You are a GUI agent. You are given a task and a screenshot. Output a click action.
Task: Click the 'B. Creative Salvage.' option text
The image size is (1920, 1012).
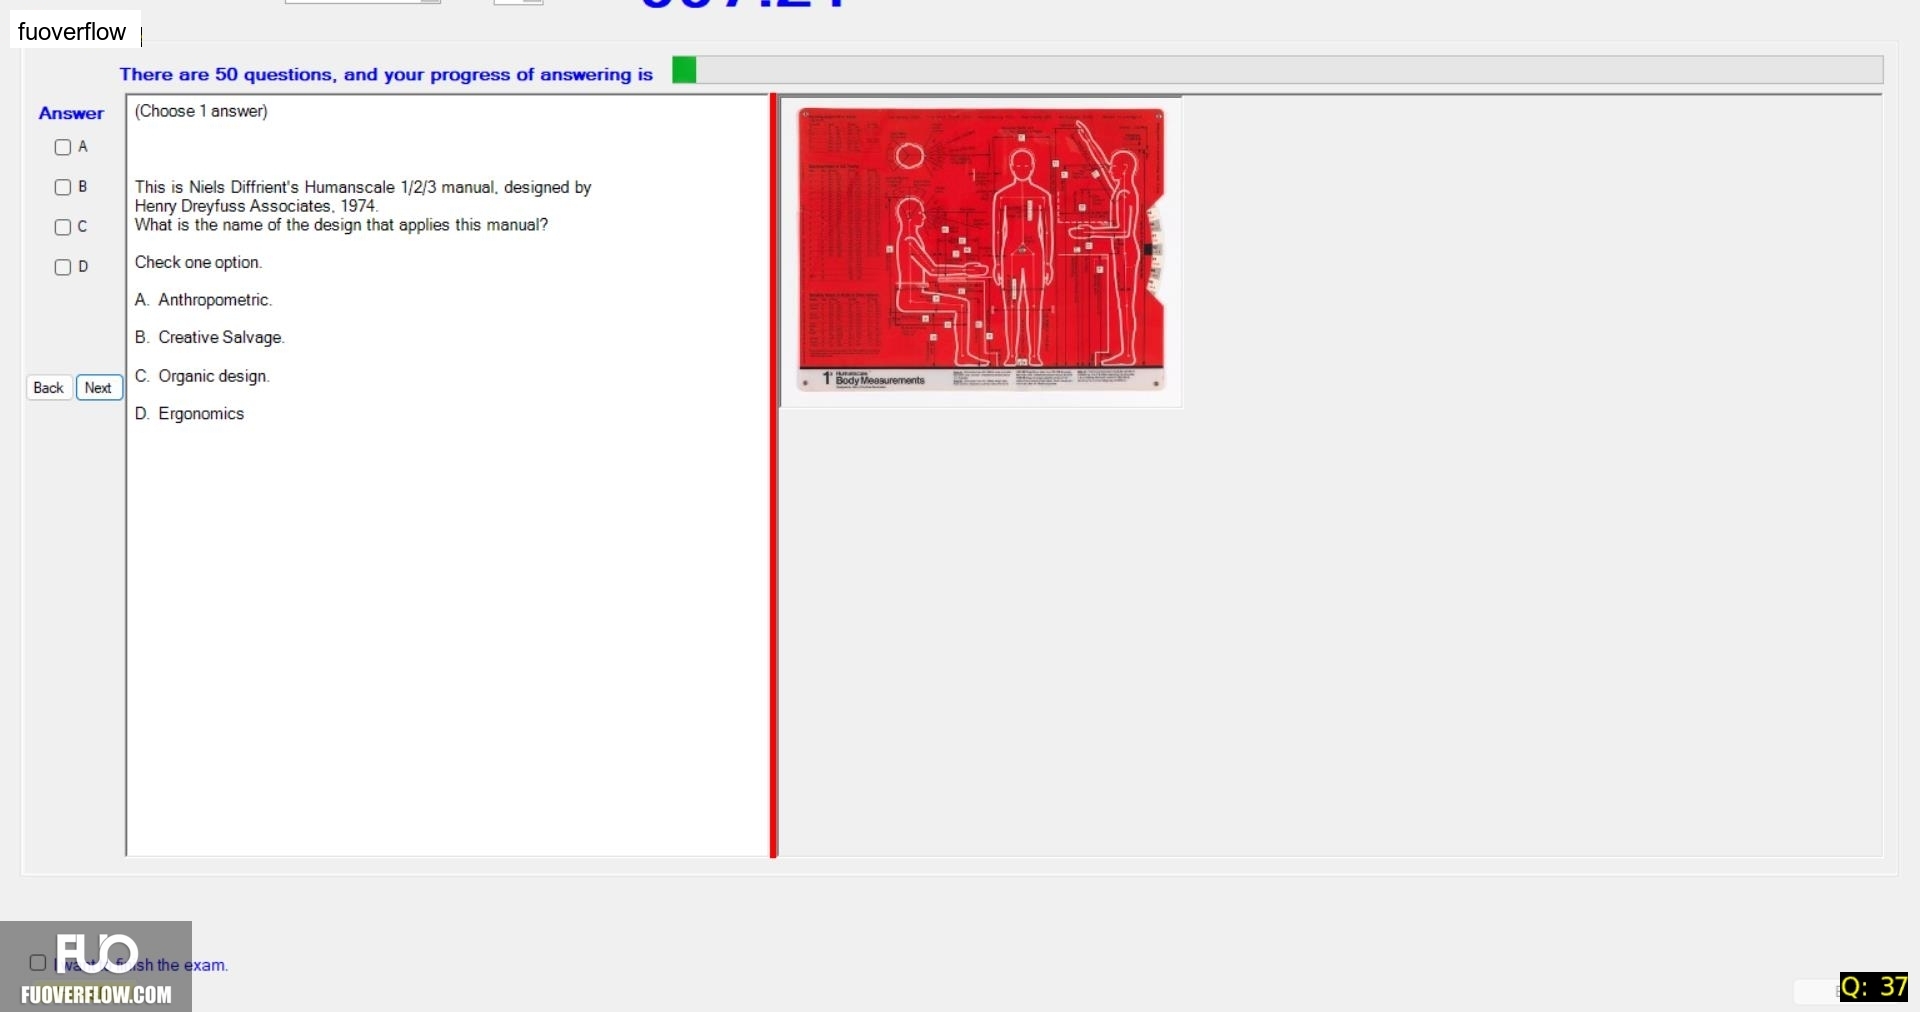[x=210, y=338]
